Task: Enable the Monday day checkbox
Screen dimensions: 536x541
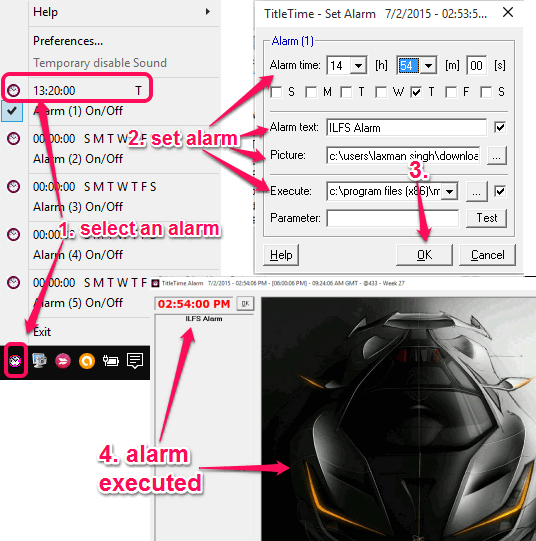Action: (x=311, y=92)
